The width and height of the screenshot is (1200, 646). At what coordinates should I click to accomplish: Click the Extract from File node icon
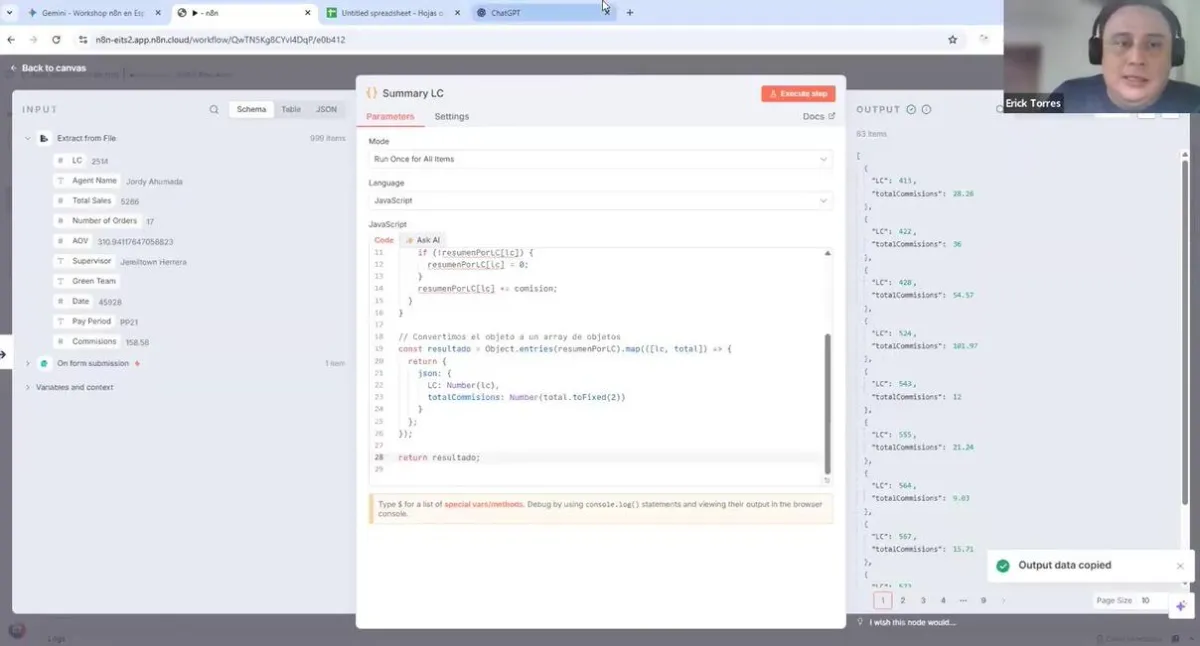click(44, 138)
